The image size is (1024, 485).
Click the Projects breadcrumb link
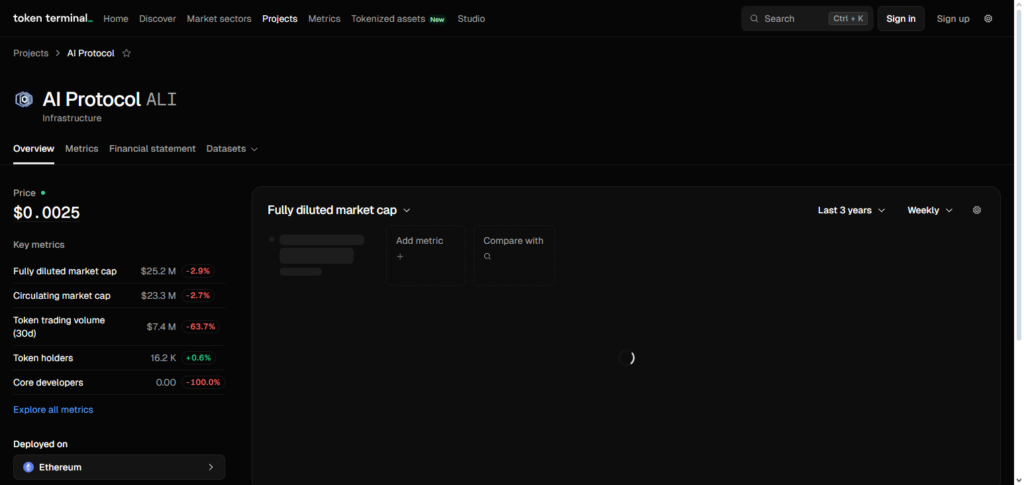(31, 53)
